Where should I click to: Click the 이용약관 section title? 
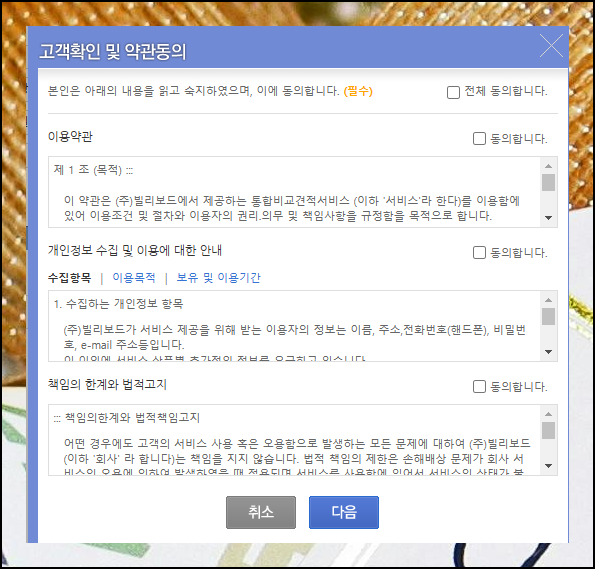pos(70,136)
